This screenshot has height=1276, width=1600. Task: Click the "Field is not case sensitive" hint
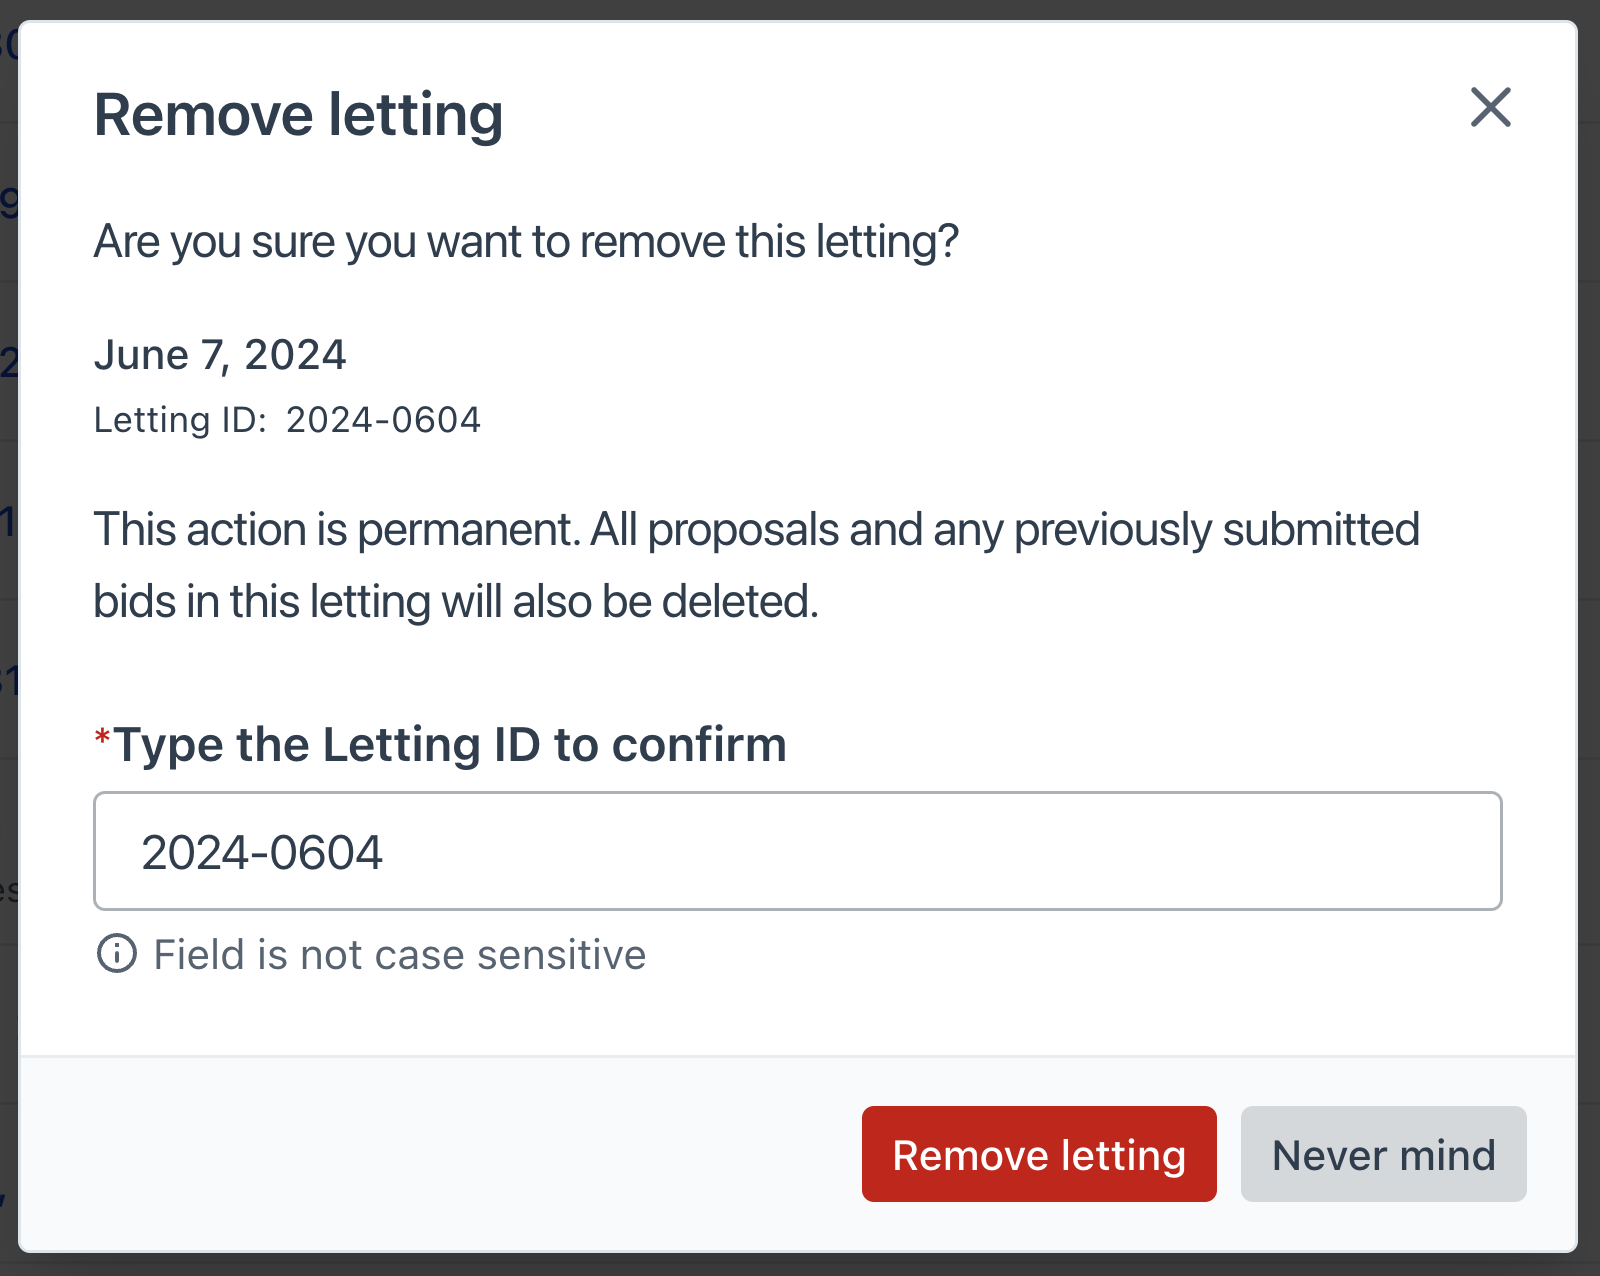(x=399, y=955)
